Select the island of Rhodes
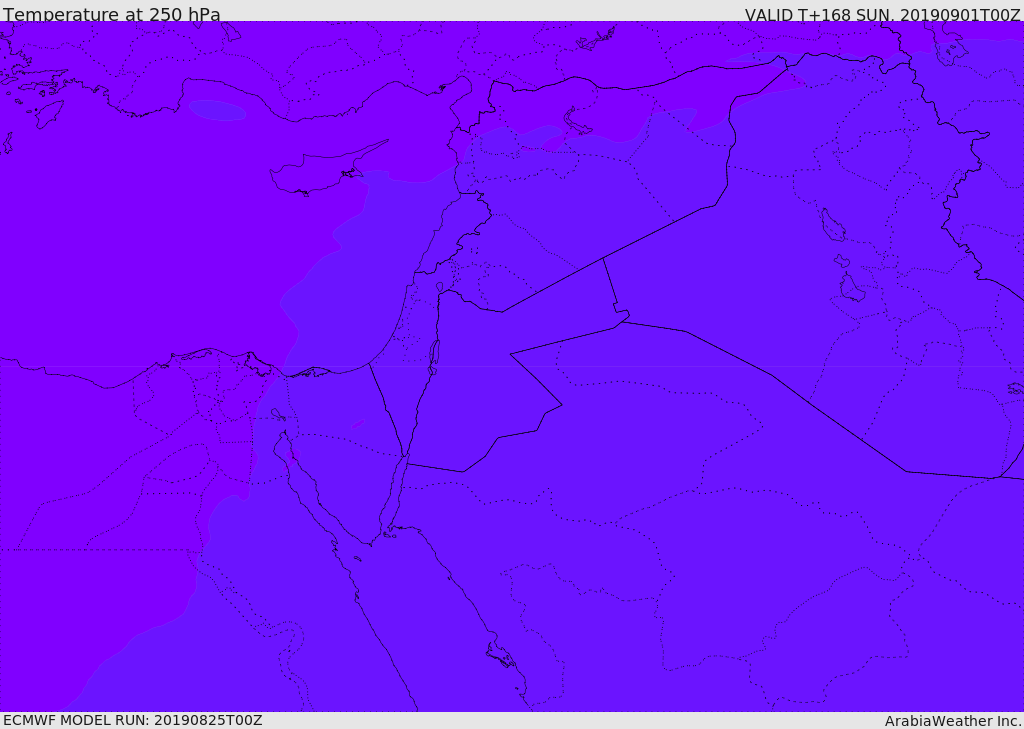The height and width of the screenshot is (729, 1024). click(48, 114)
